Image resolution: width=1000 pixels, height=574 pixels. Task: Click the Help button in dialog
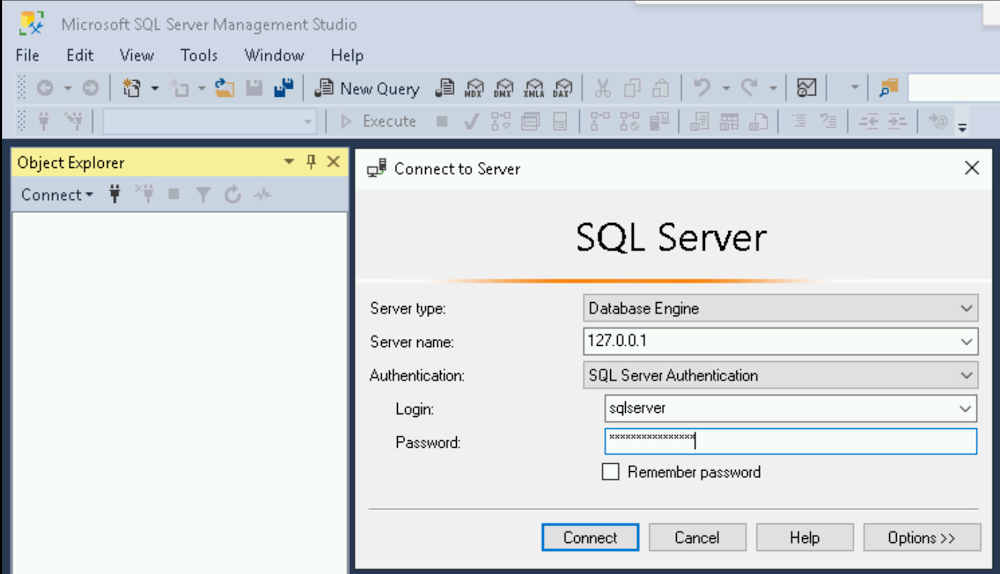pyautogui.click(x=804, y=538)
